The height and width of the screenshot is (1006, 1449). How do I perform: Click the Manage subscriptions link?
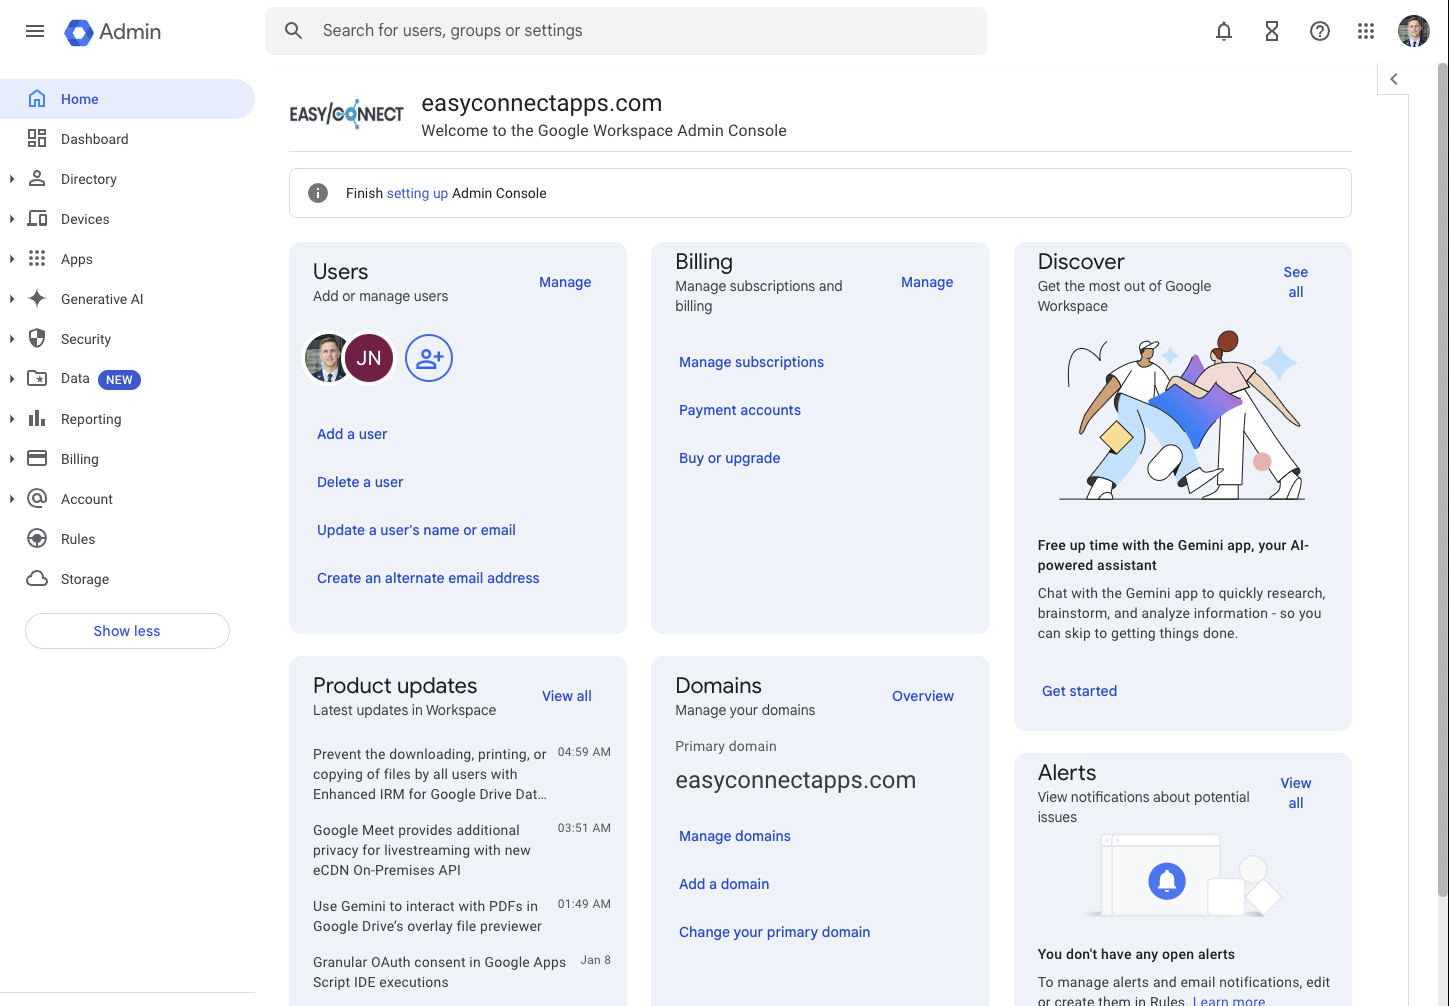tap(751, 362)
